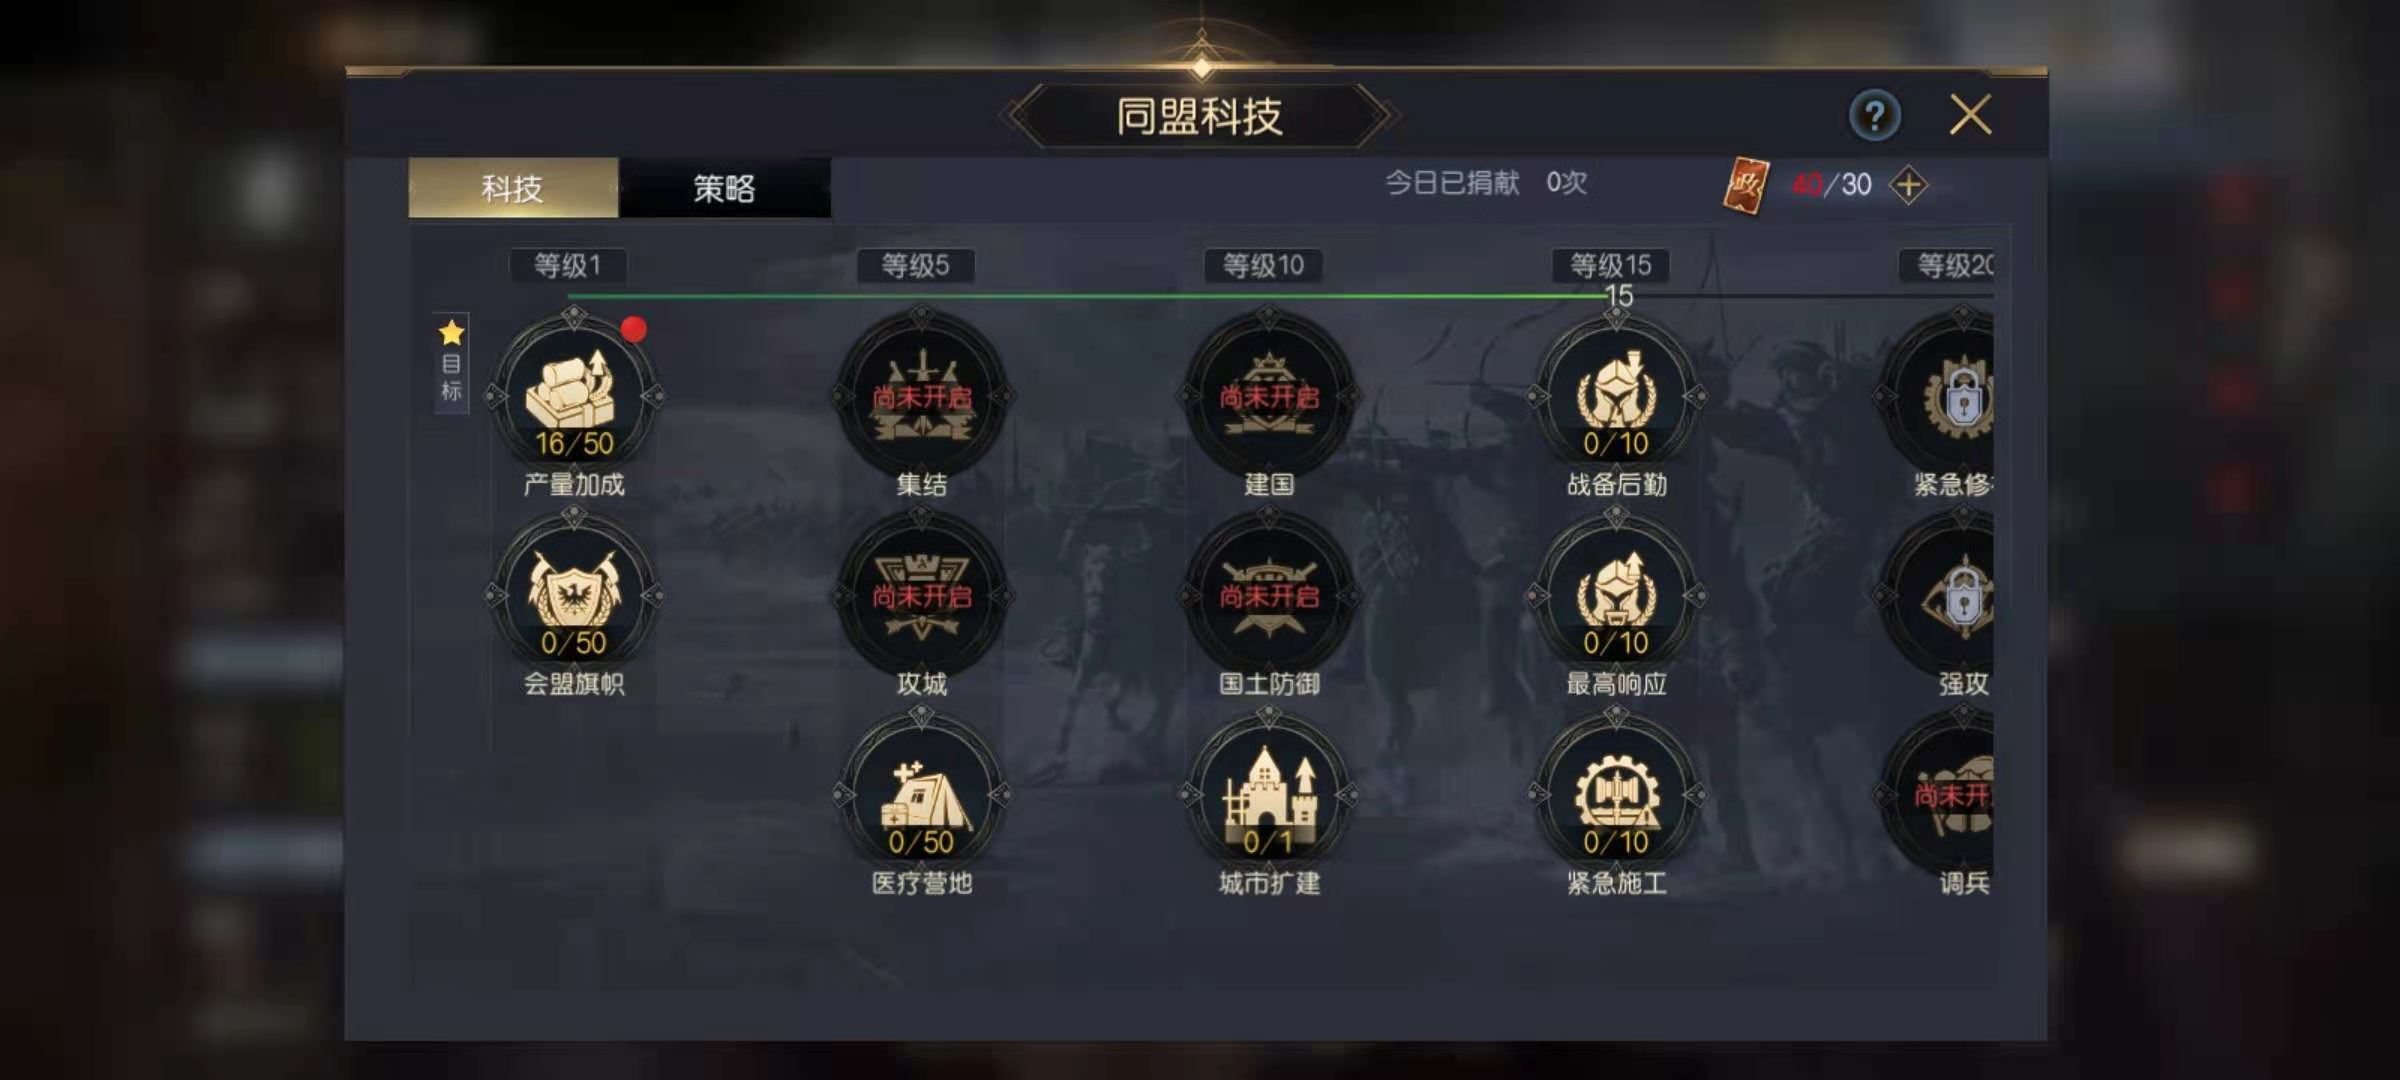Click the red donation card icon
This screenshot has height=1080, width=2400.
tap(1745, 185)
